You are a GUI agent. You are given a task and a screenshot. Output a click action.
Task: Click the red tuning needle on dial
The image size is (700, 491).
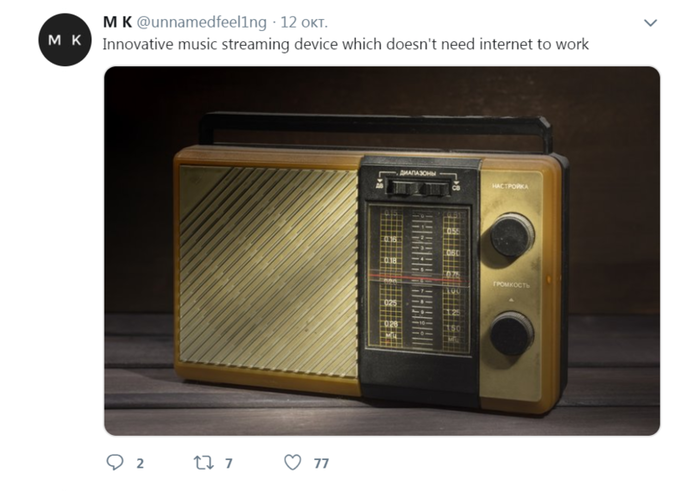[x=418, y=279]
